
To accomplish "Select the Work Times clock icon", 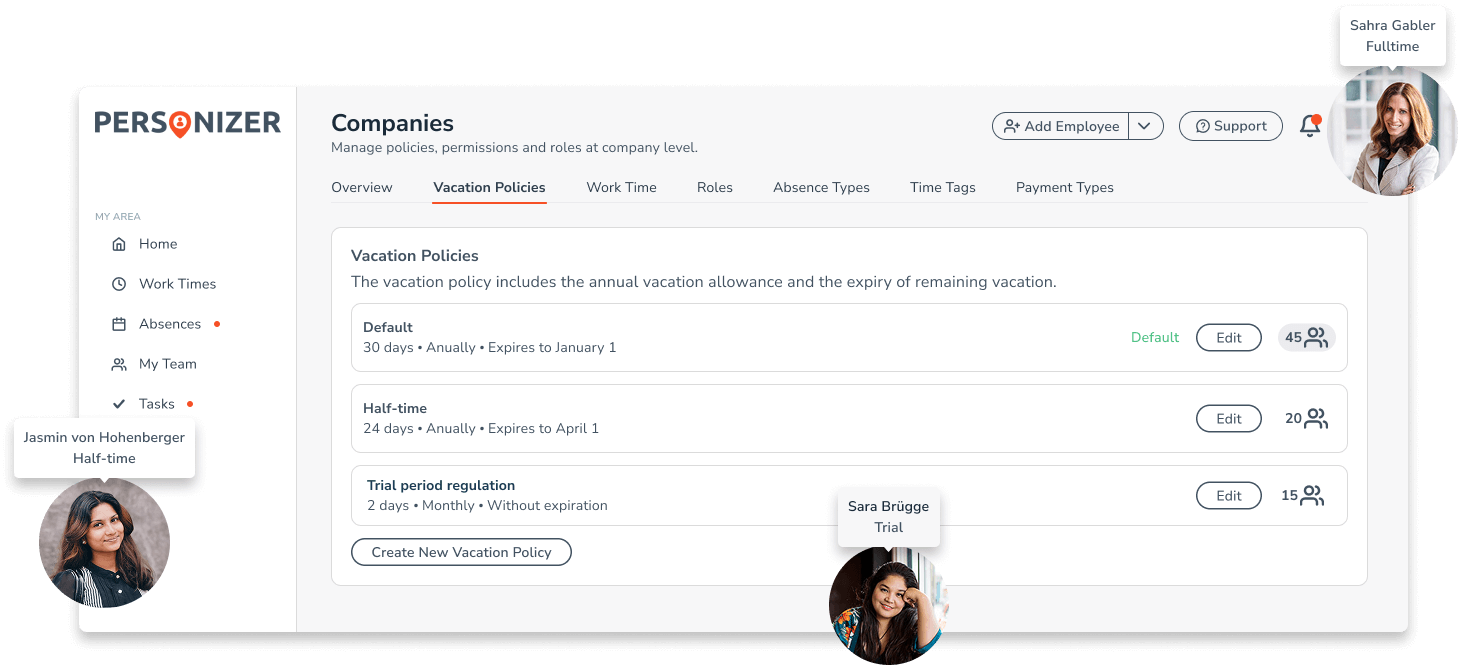I will (x=117, y=283).
